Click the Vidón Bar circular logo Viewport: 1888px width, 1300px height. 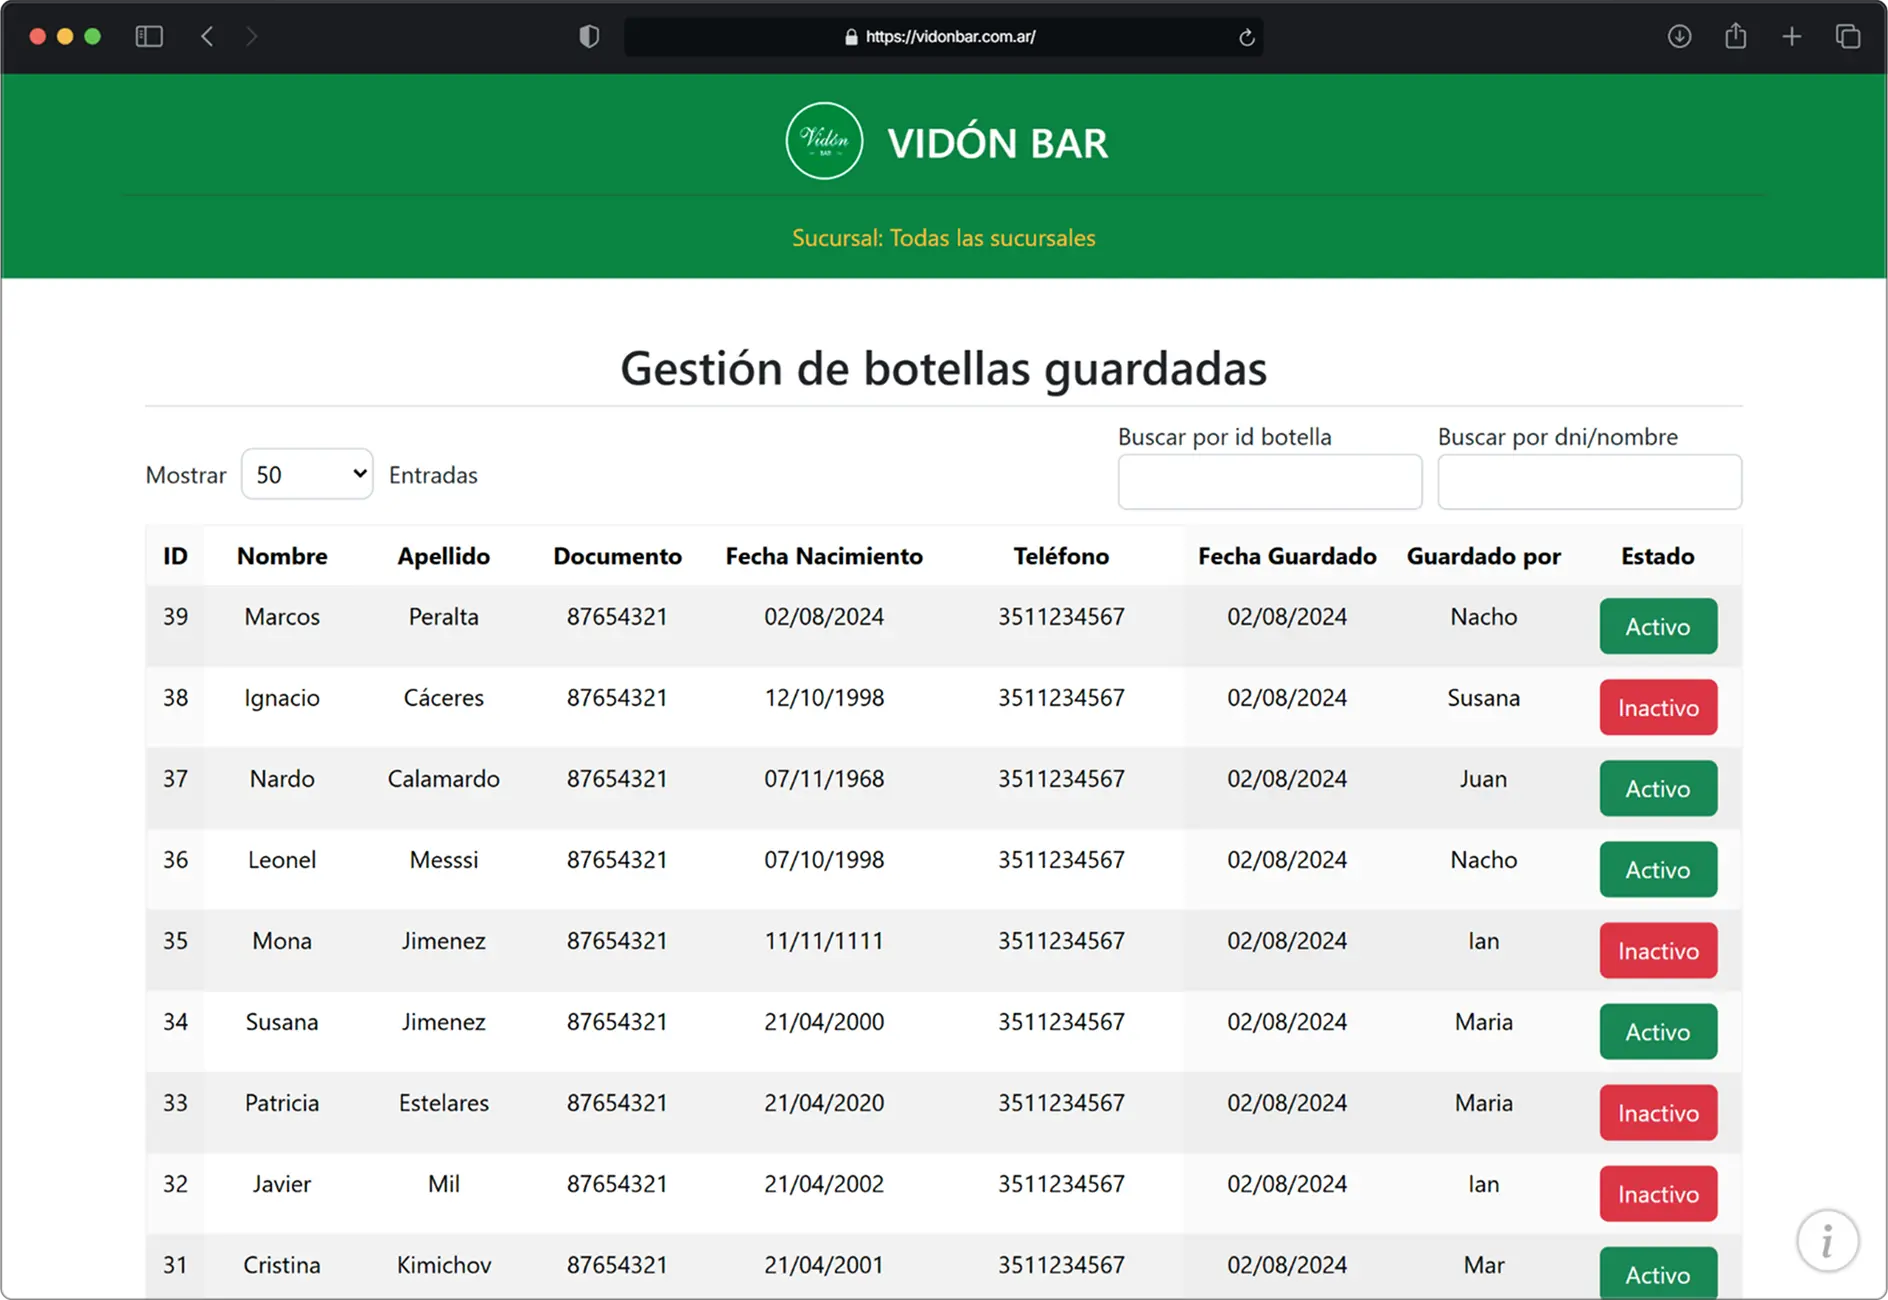tap(824, 140)
